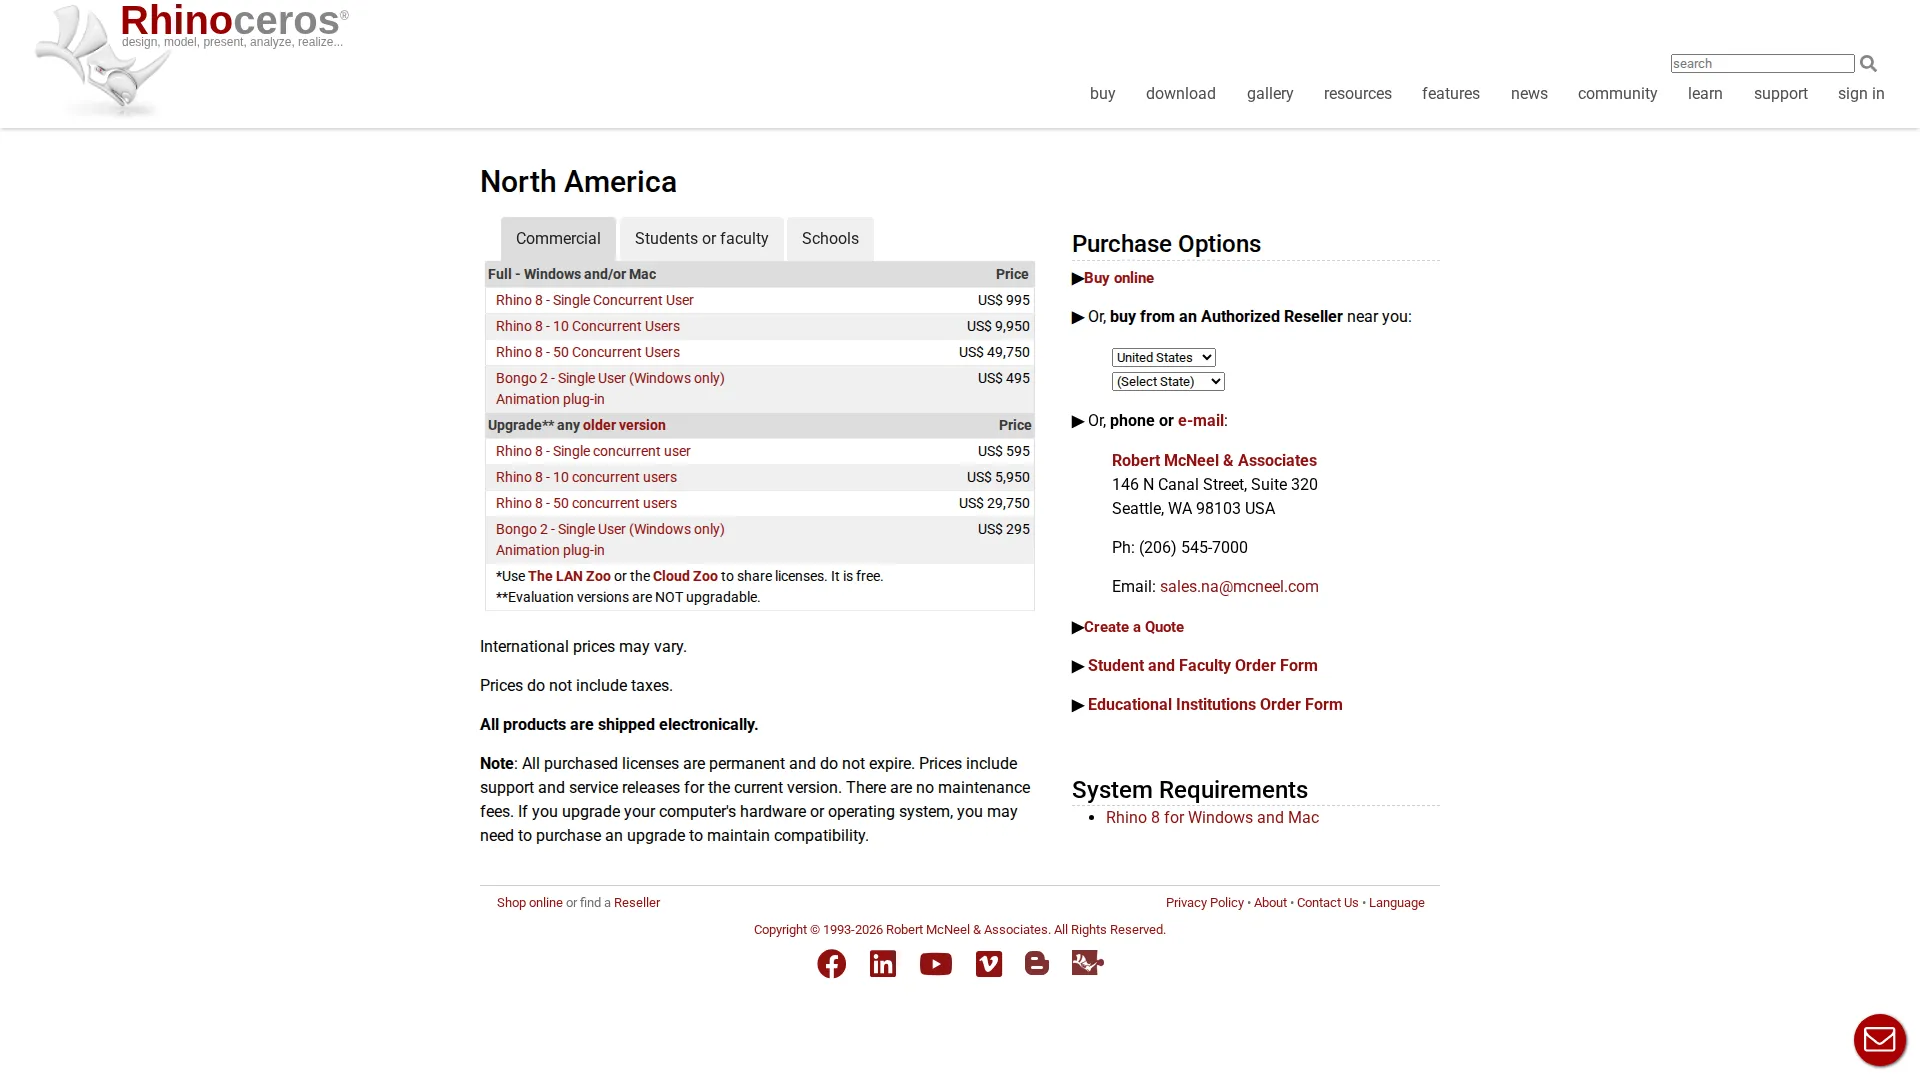Open upgrade Rhino 8 - 50 concurrent users link
1920x1080 pixels.
(586, 503)
